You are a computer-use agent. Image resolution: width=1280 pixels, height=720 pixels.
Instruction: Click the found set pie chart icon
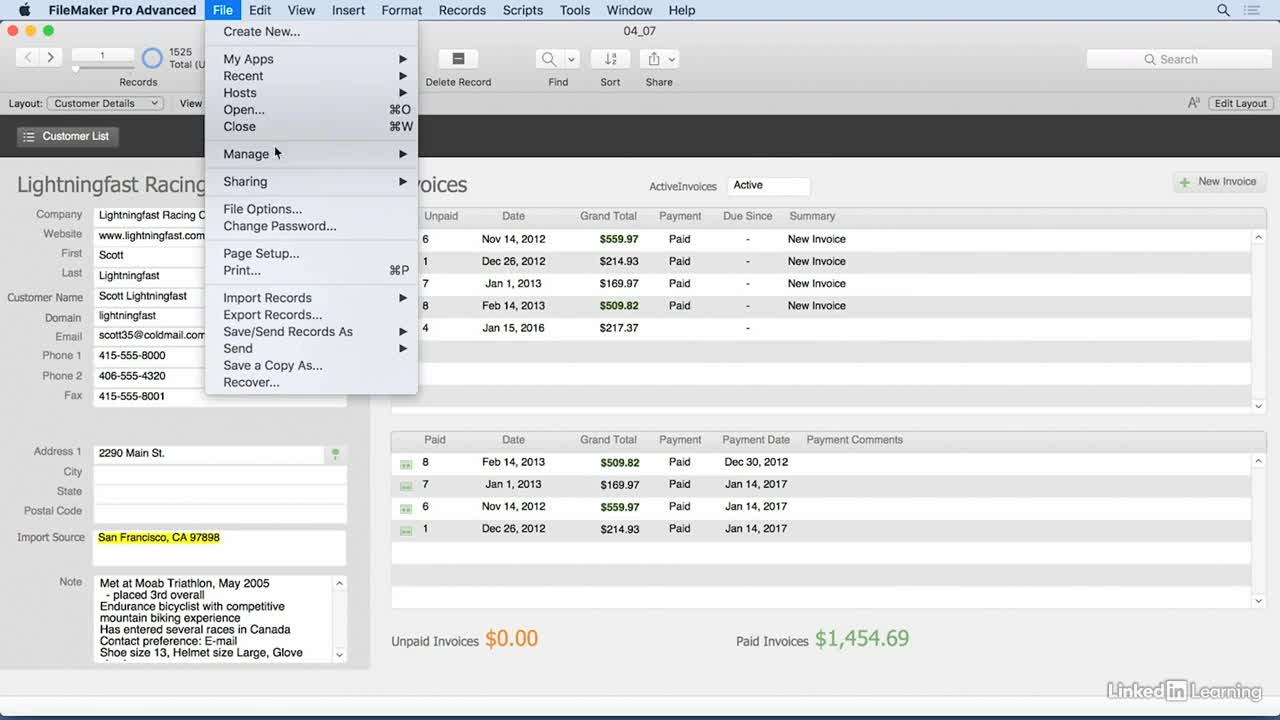click(x=152, y=58)
